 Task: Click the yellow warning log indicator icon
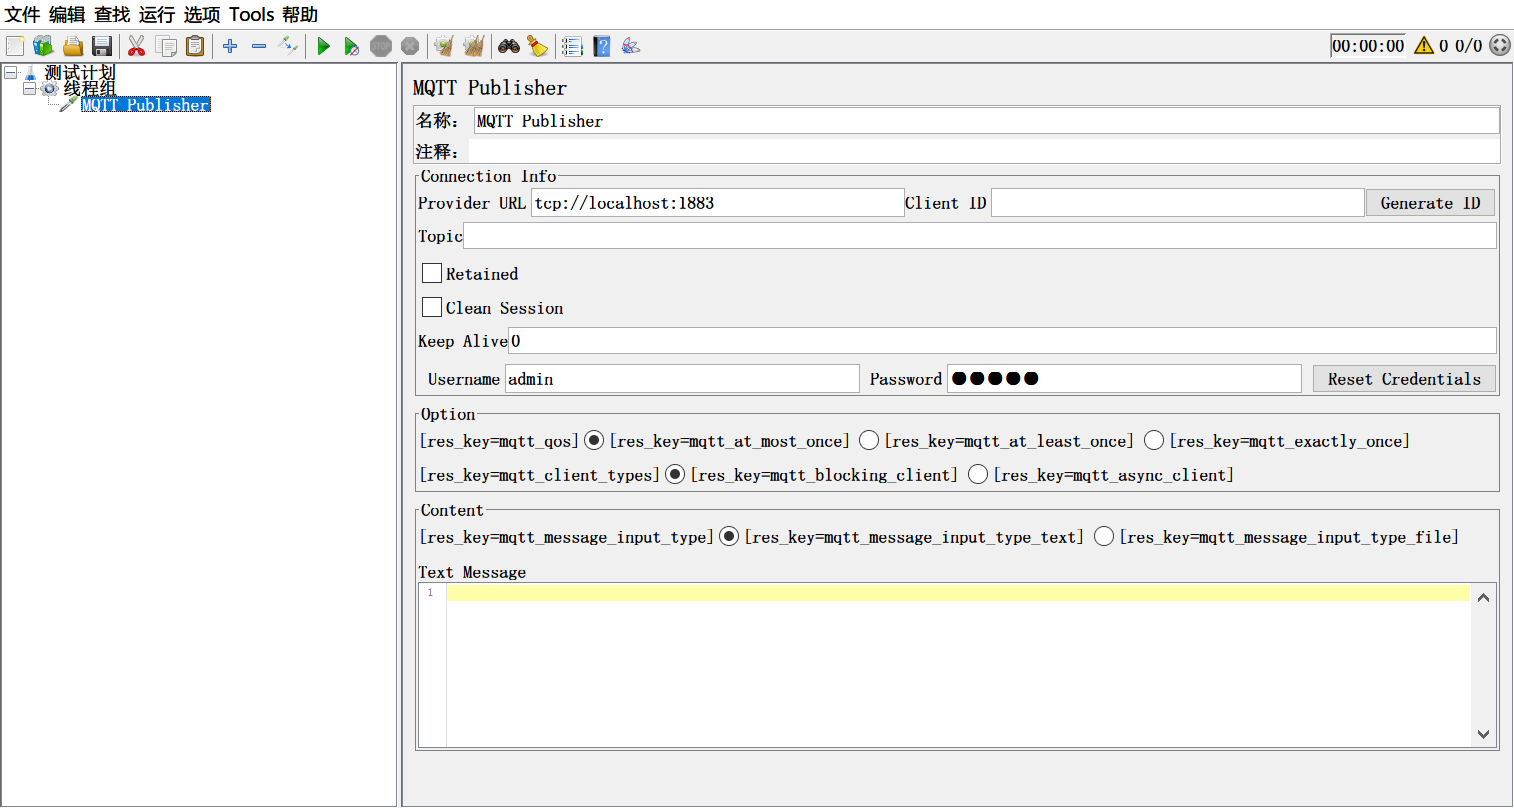point(1424,46)
